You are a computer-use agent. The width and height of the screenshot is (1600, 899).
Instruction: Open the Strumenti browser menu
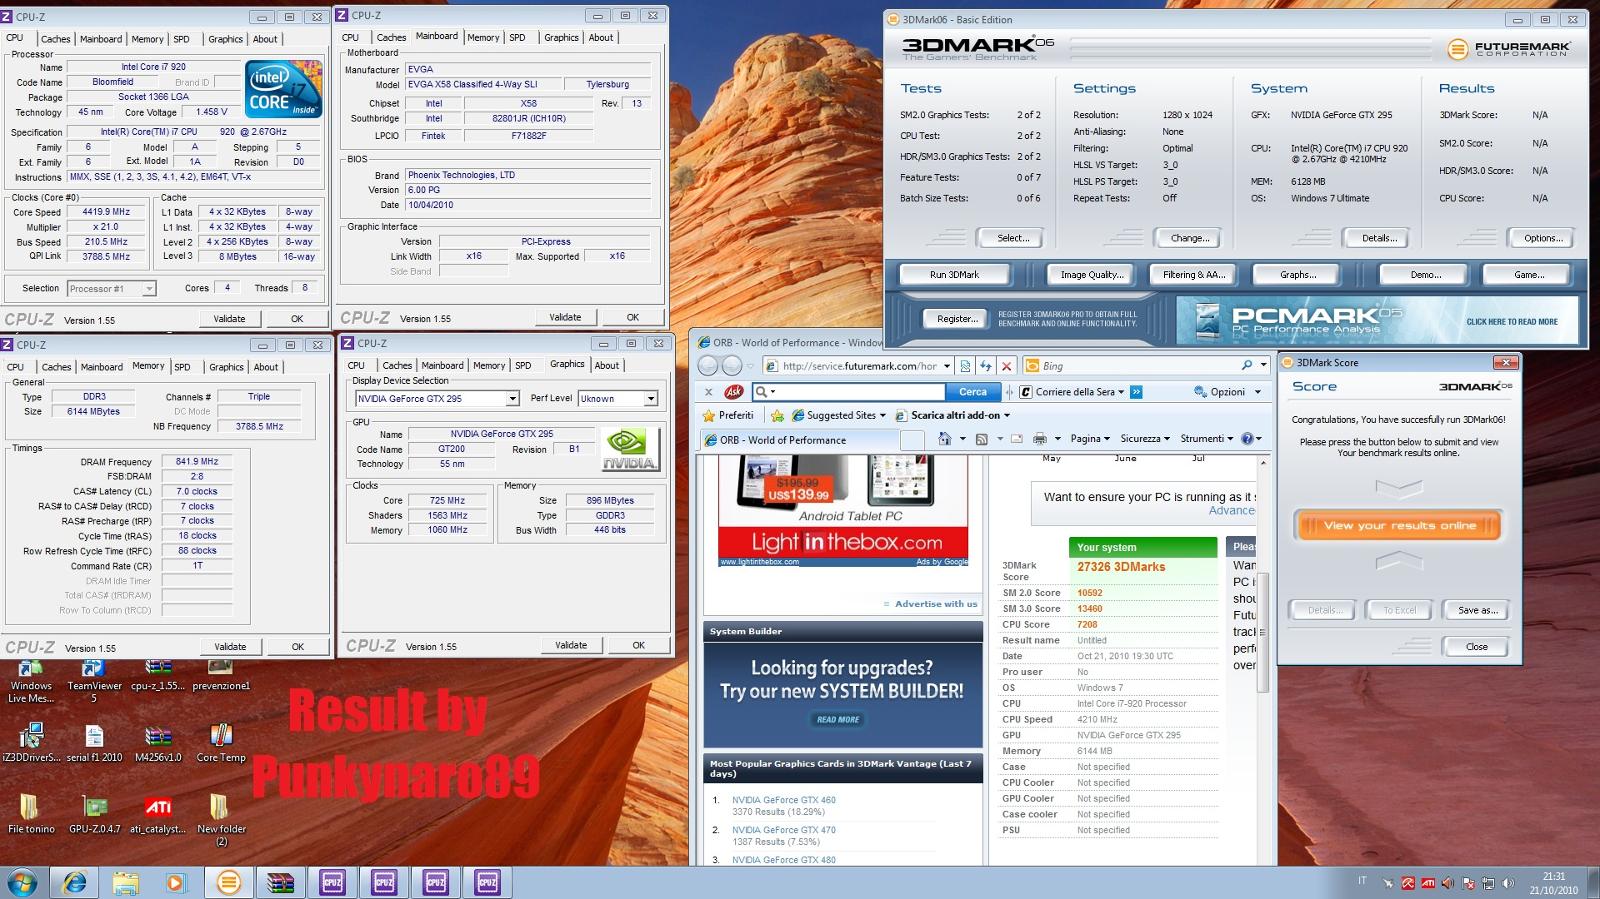point(1206,439)
